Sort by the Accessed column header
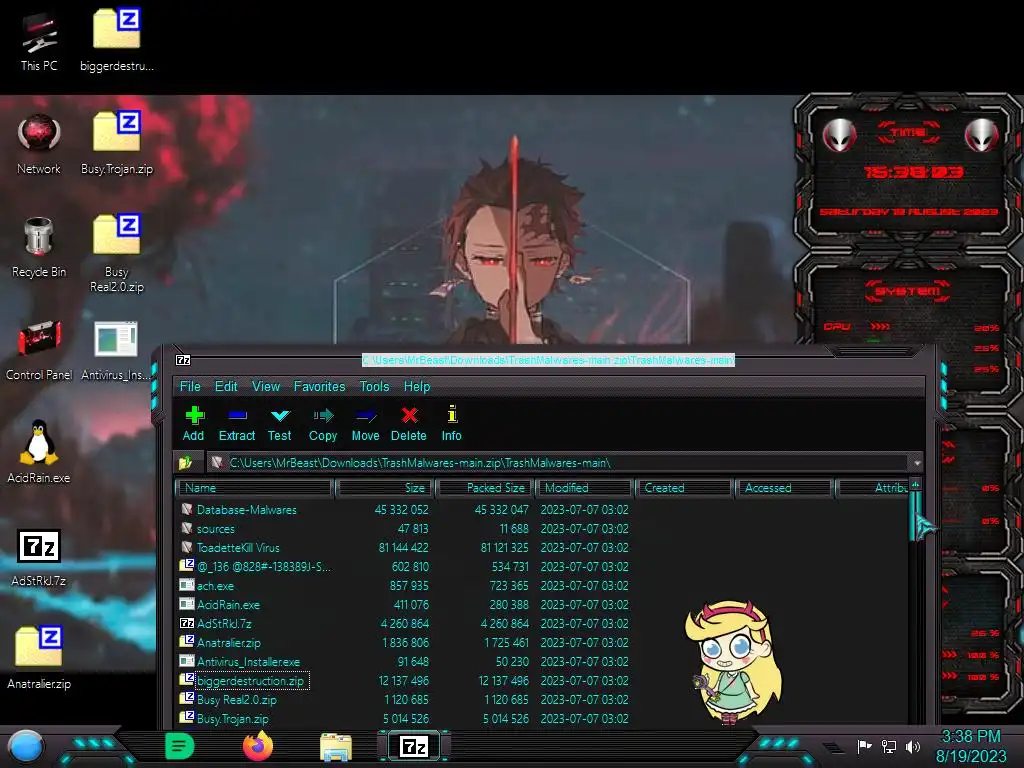1024x768 pixels. [x=784, y=488]
